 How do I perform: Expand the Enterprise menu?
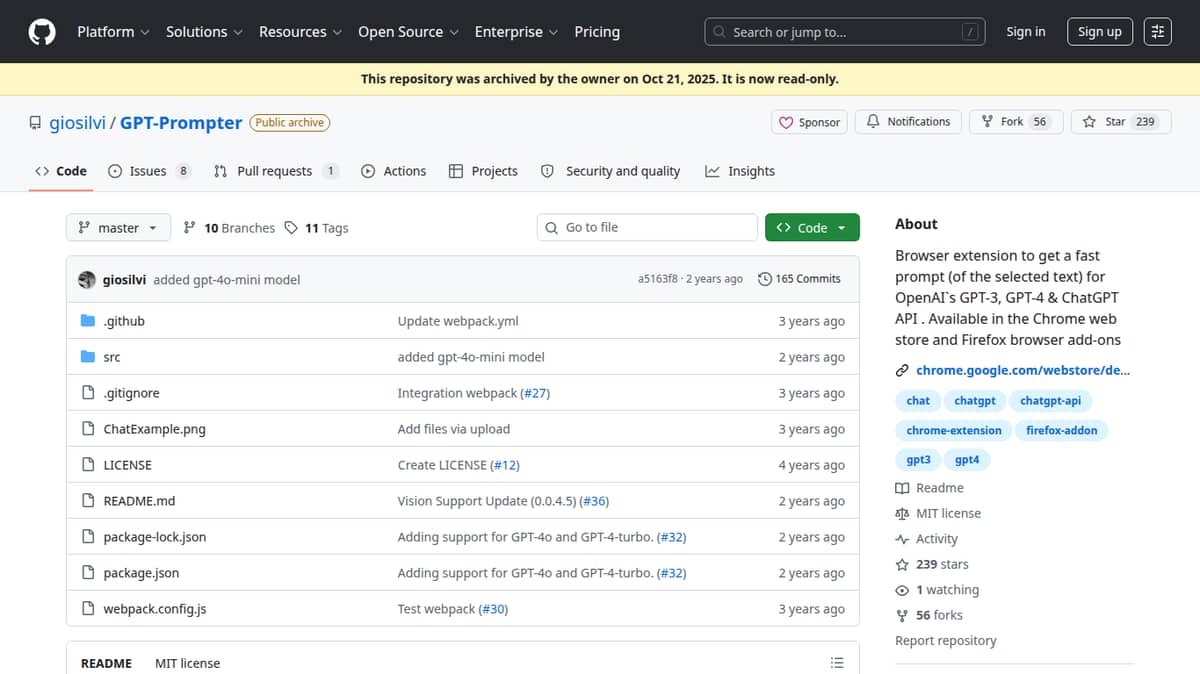tap(516, 32)
